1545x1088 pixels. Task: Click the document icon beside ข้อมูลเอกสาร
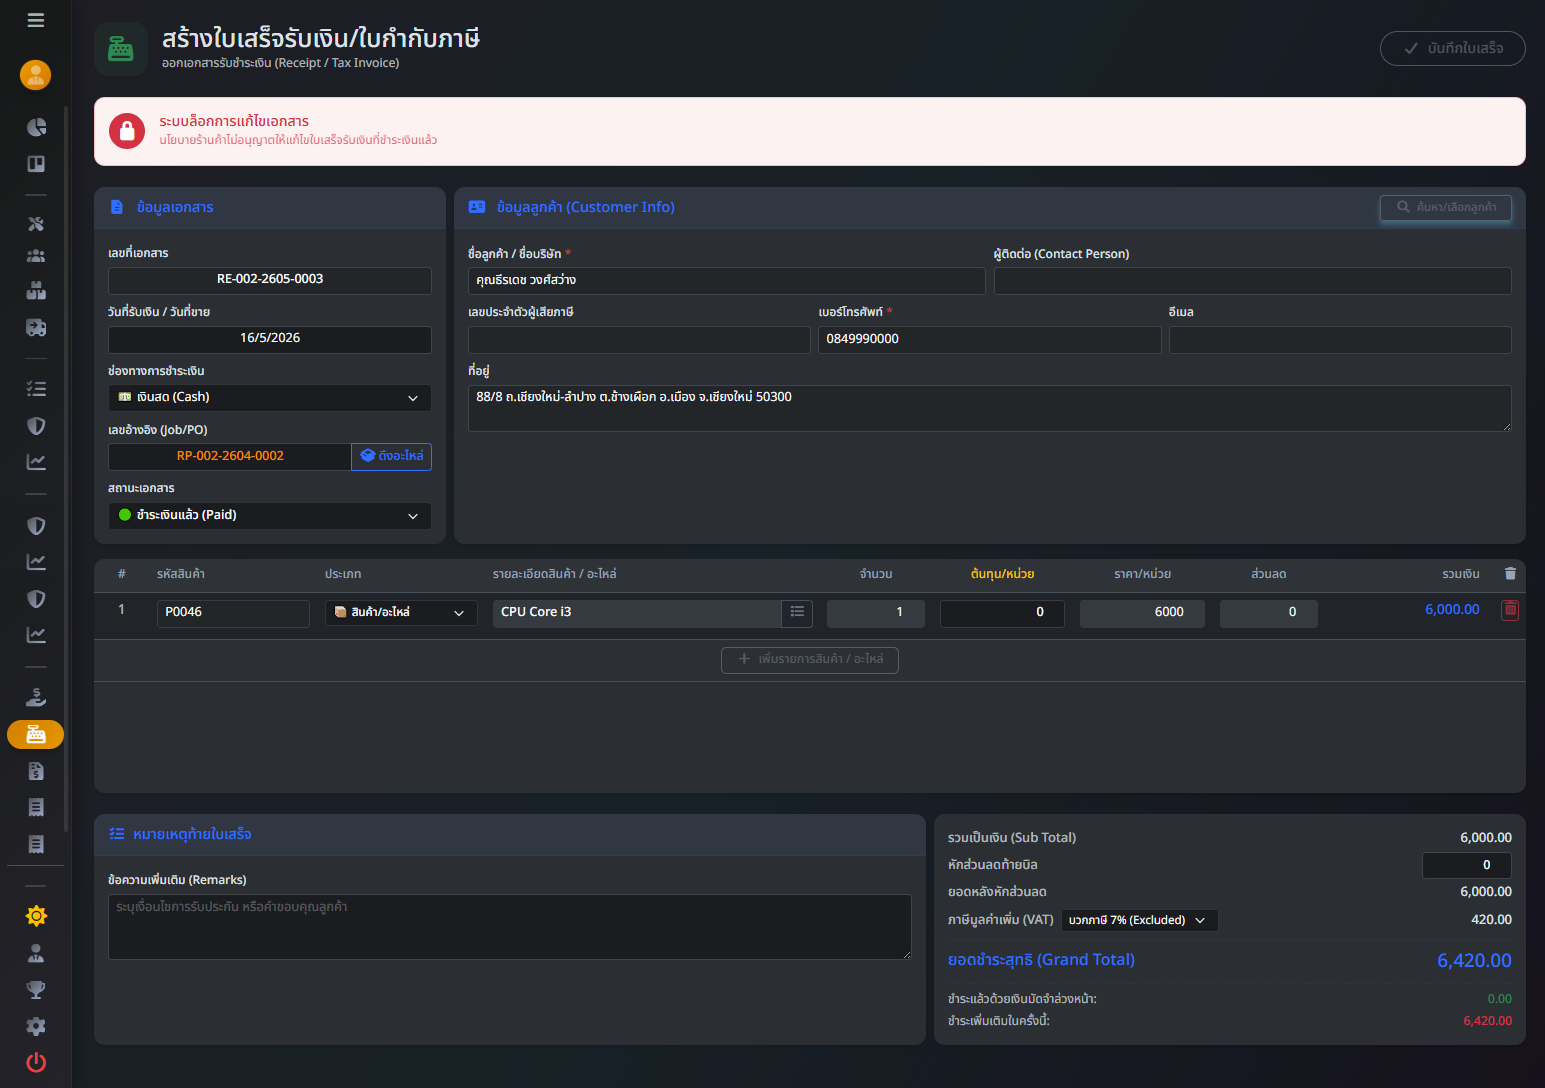tap(117, 207)
